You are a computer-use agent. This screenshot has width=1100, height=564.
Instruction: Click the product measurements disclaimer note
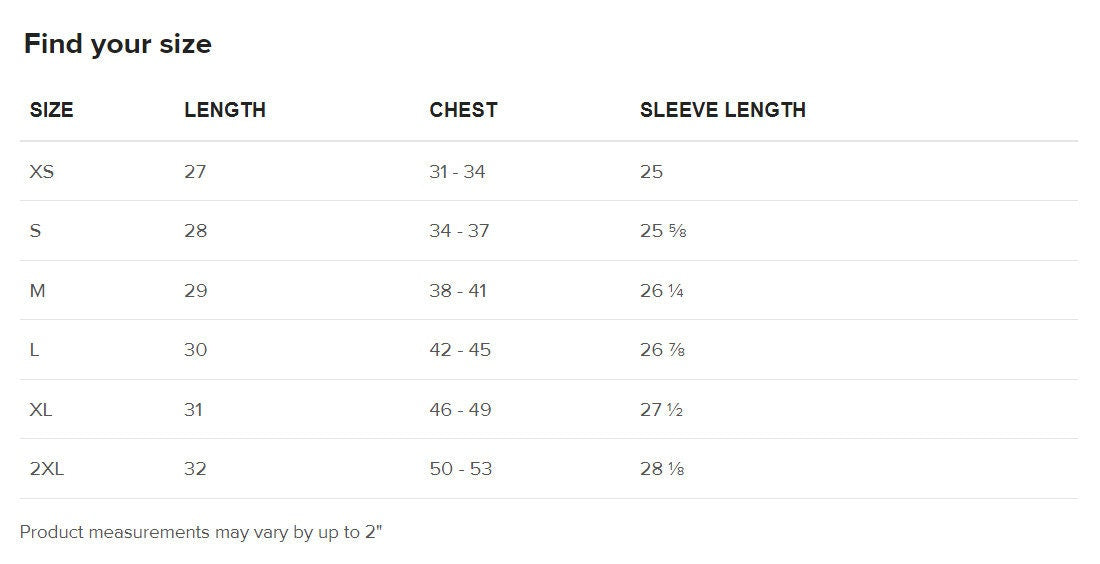201,532
